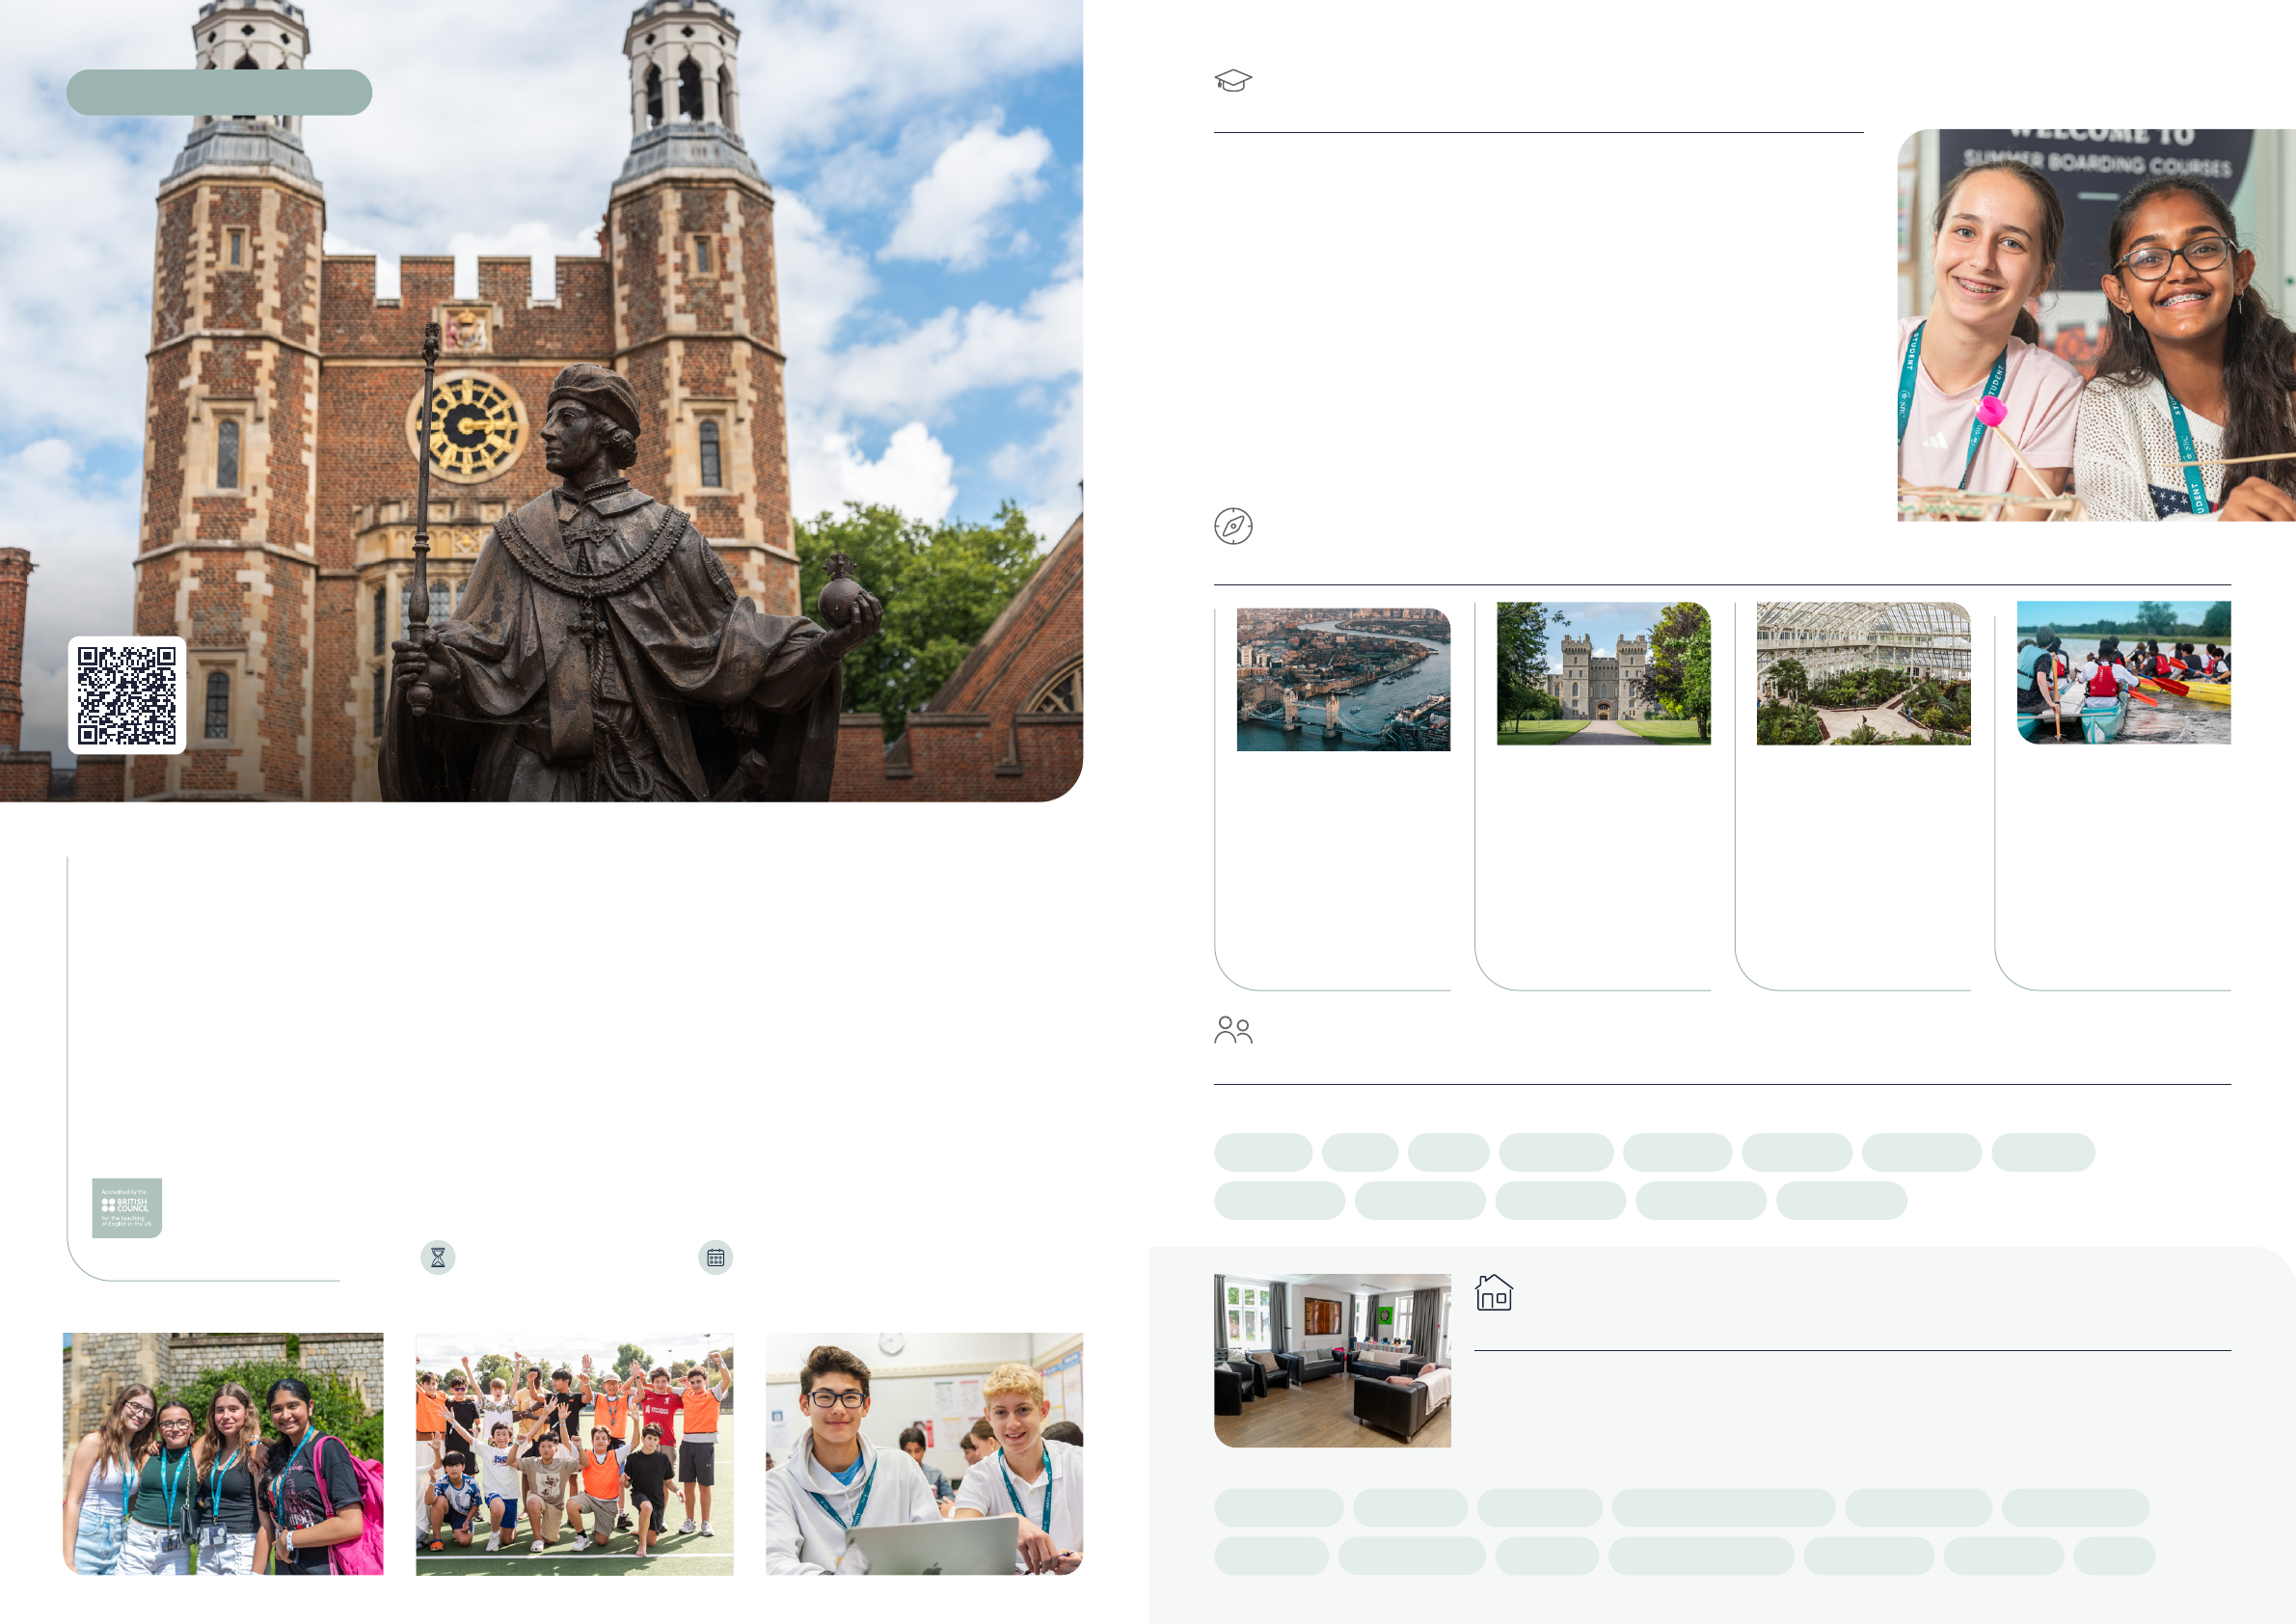Select the football group celebration photo
The width and height of the screenshot is (2296, 1624).
[574, 1453]
